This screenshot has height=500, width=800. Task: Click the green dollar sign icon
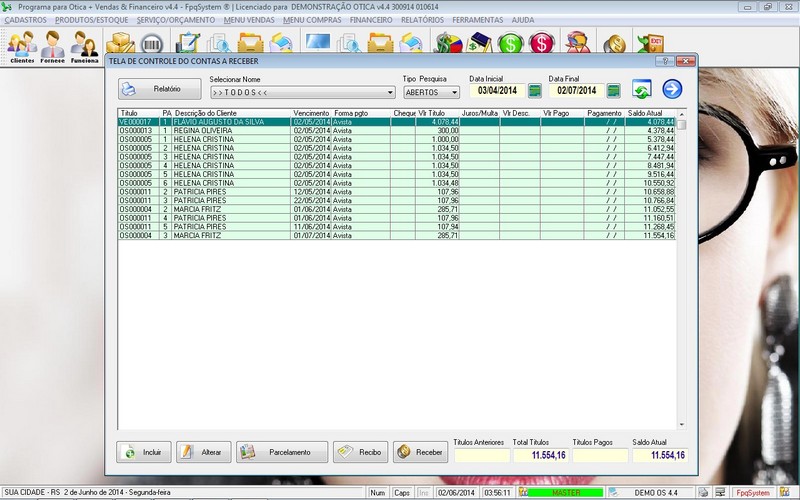tap(511, 43)
